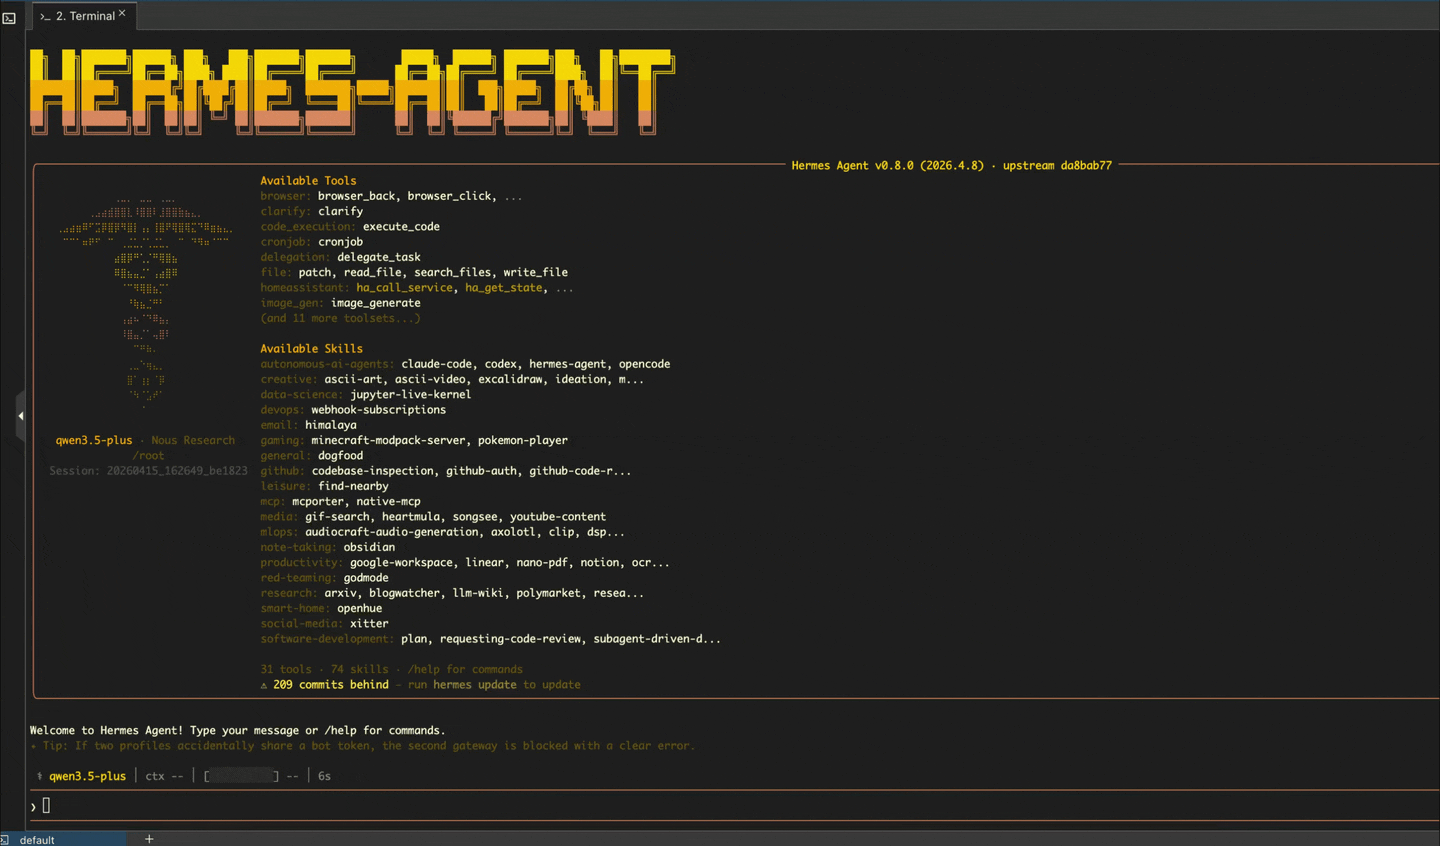Image resolution: width=1440 pixels, height=846 pixels.
Task: Click "opencode" skill name
Action: [644, 364]
